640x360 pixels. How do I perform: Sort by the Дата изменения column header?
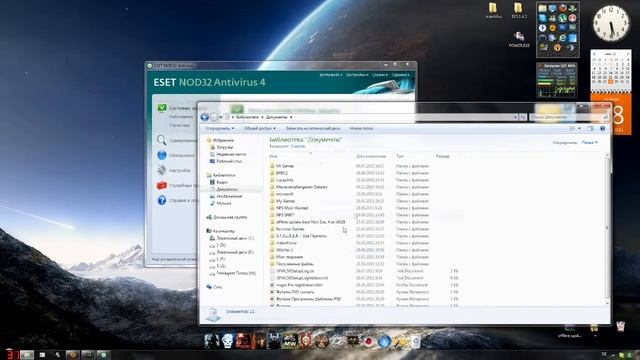pos(371,156)
